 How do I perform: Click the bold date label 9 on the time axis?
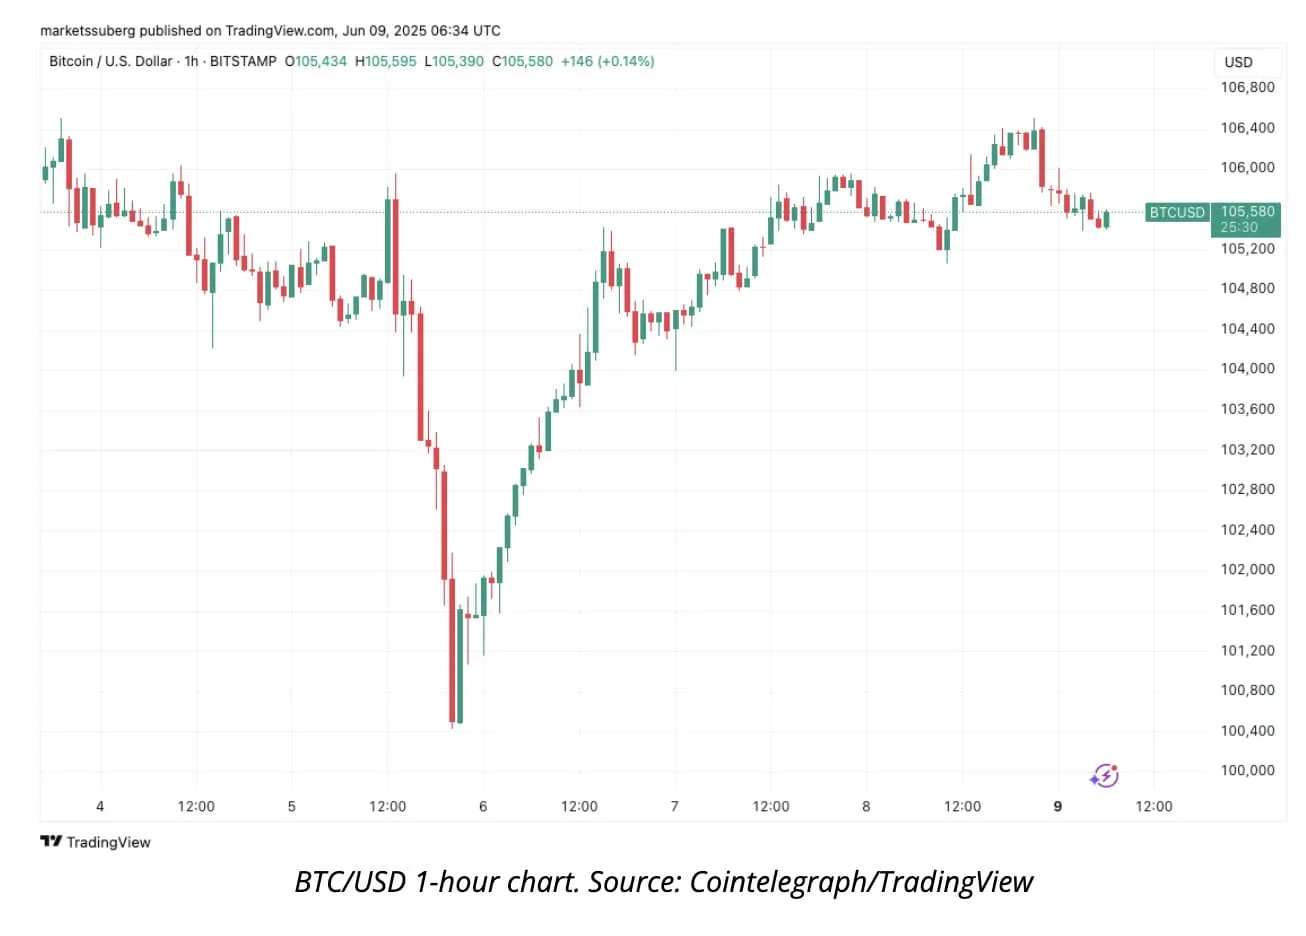click(x=1058, y=806)
